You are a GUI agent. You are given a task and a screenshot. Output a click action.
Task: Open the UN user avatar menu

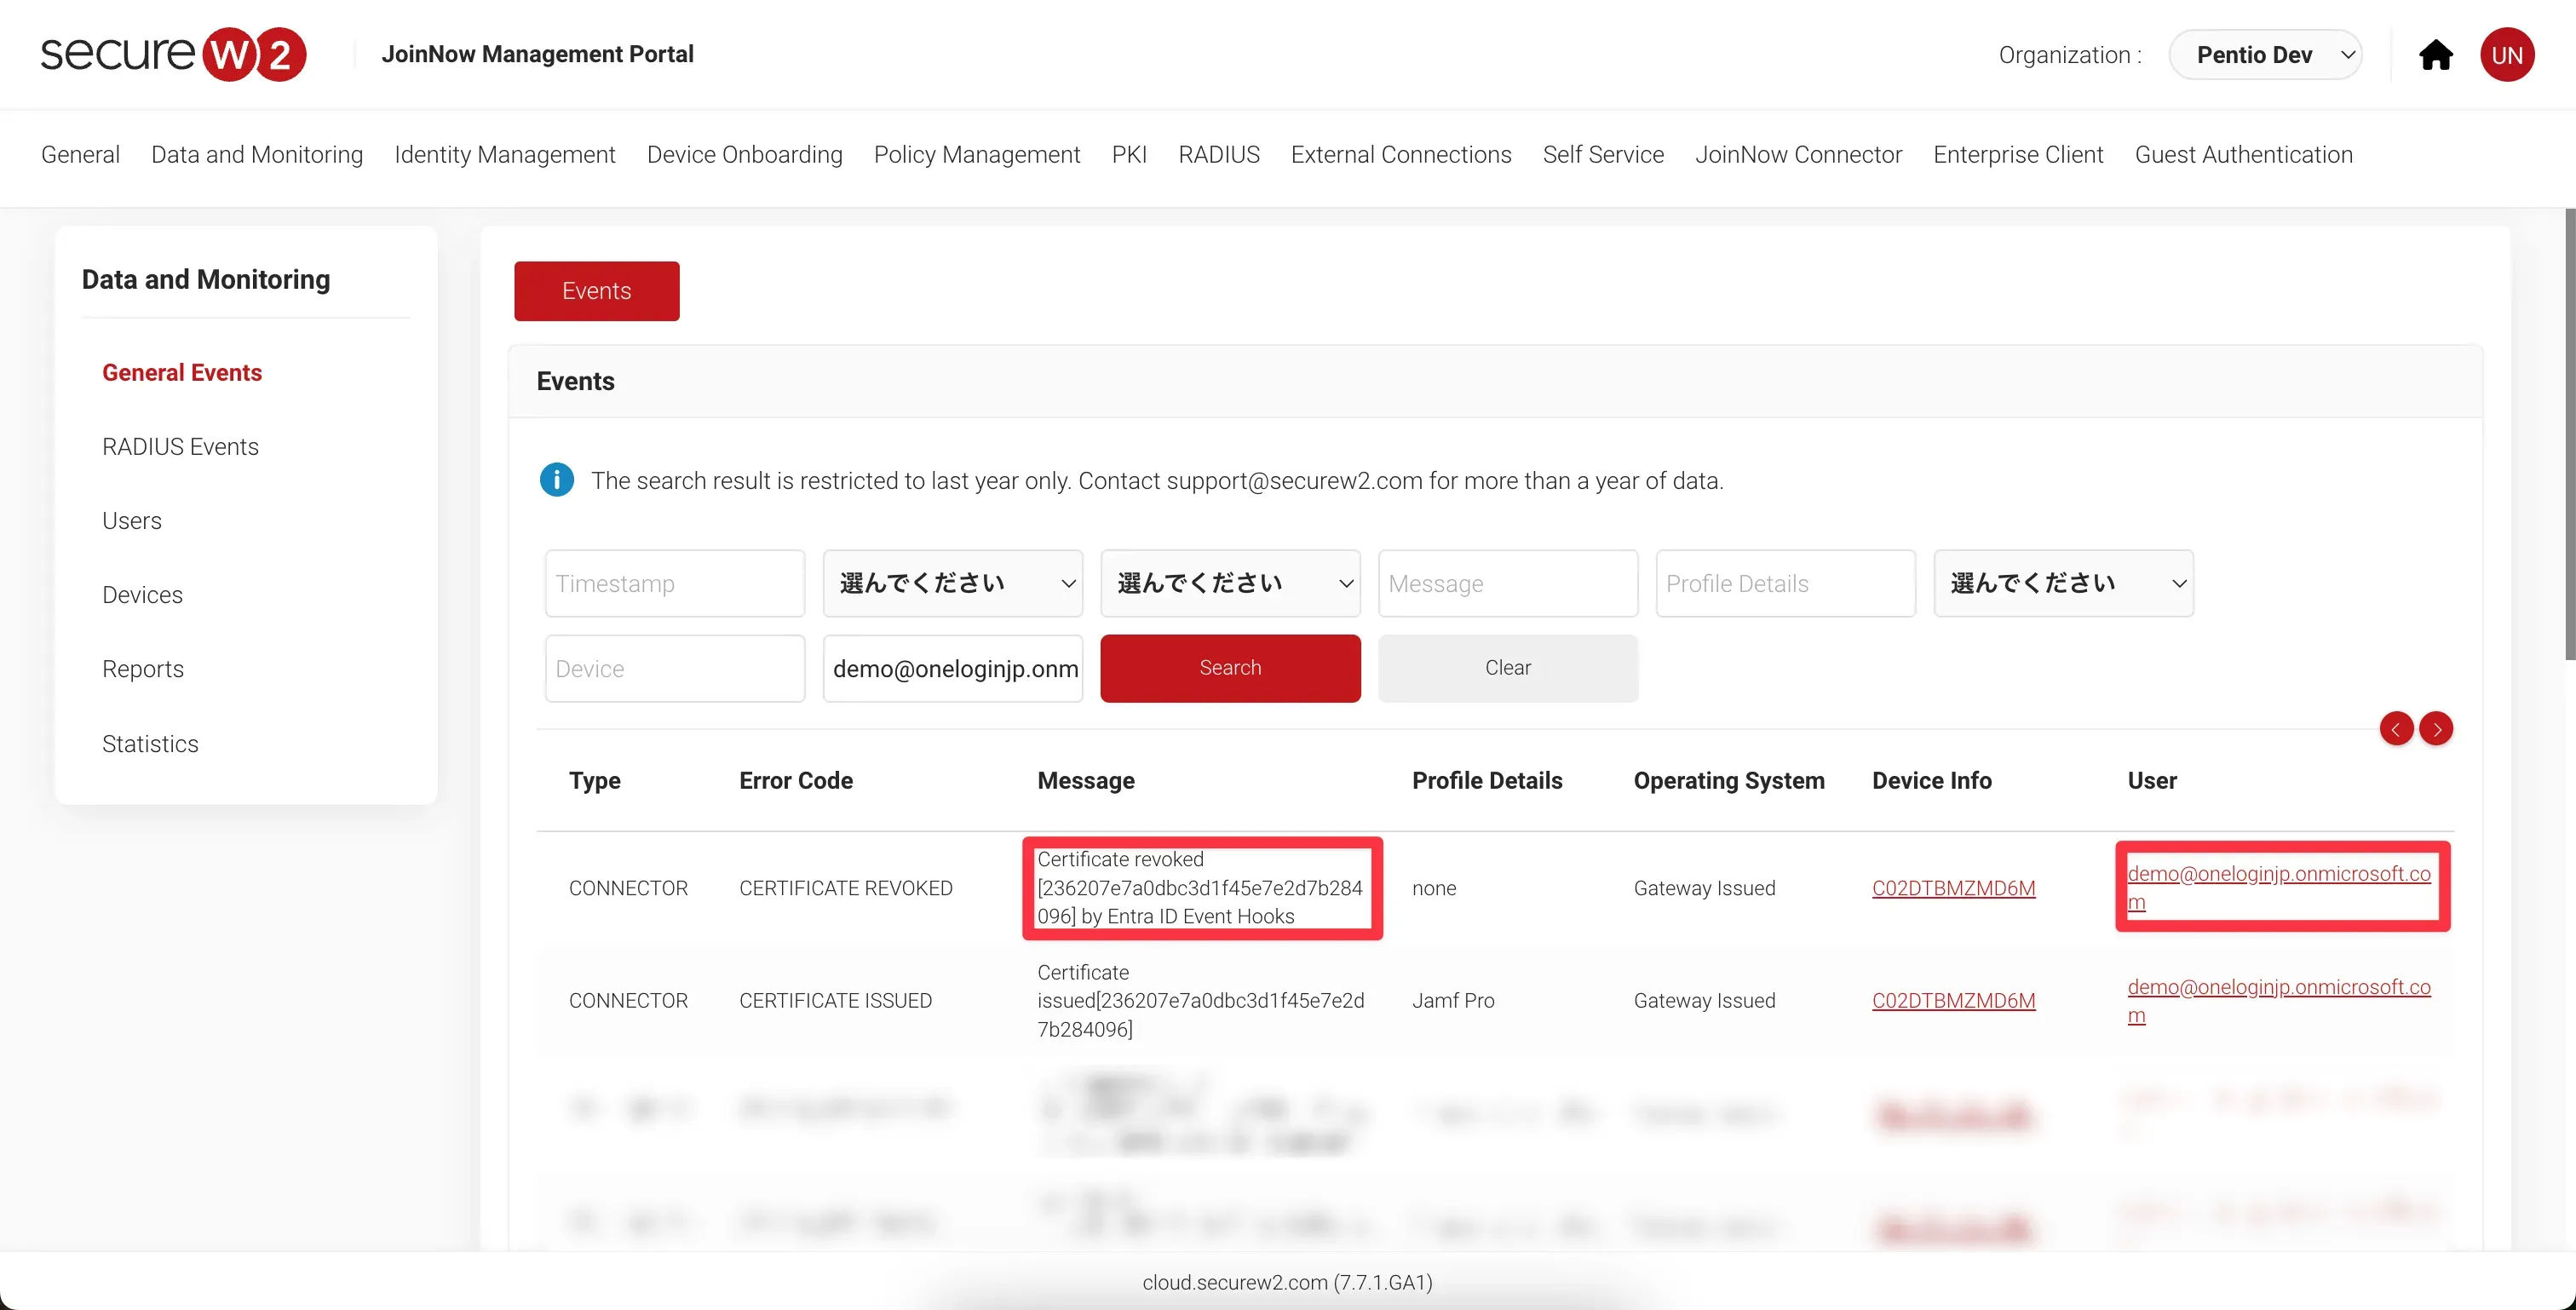[x=2506, y=55]
